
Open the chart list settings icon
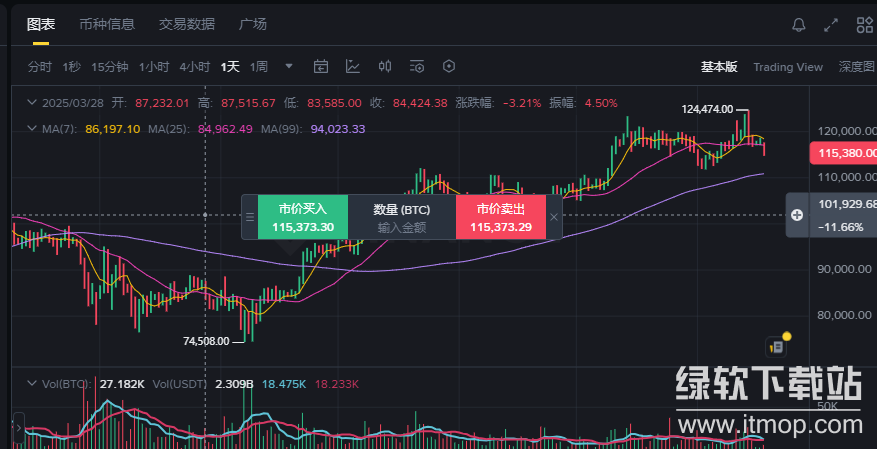pos(417,67)
